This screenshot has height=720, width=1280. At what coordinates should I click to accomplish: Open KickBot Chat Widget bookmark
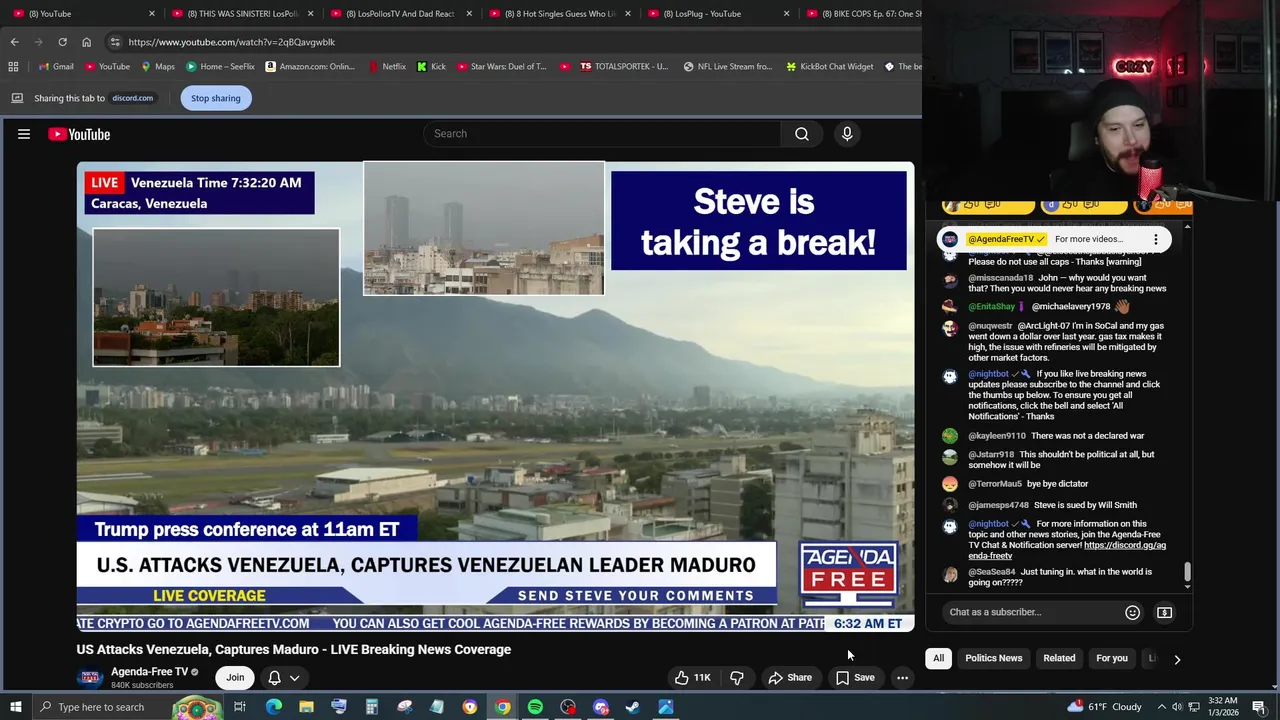tap(830, 66)
